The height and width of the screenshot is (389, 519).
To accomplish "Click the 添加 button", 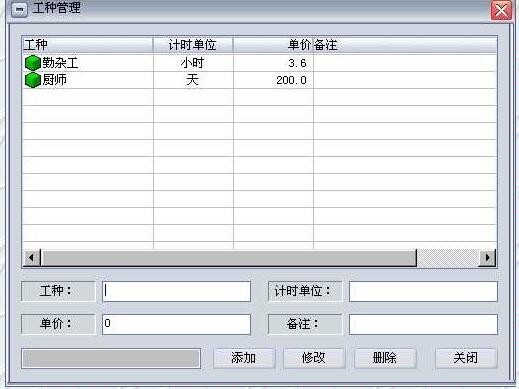I will (244, 358).
